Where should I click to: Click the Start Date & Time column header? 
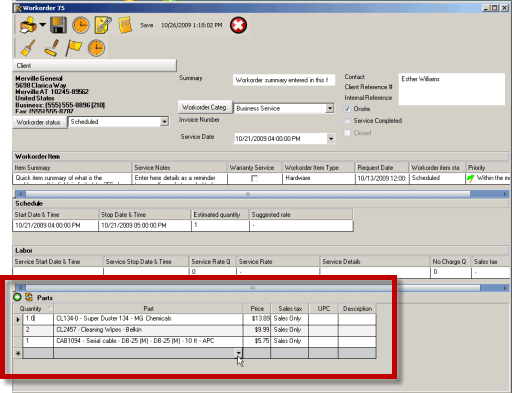pyautogui.click(x=56, y=215)
